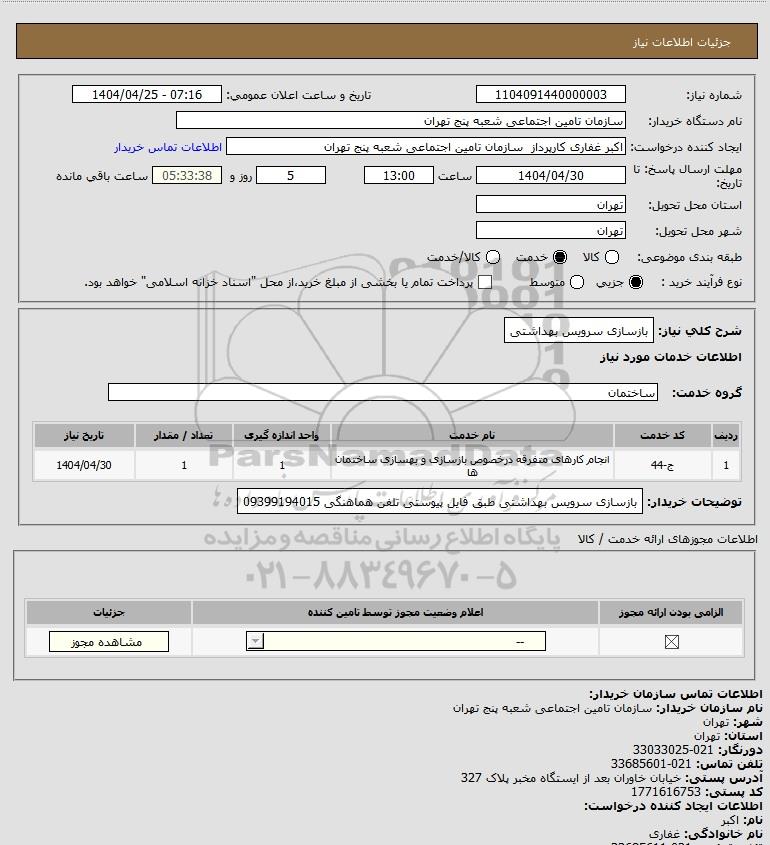Click the ردیف column header
The image size is (770, 845).
pos(726,435)
